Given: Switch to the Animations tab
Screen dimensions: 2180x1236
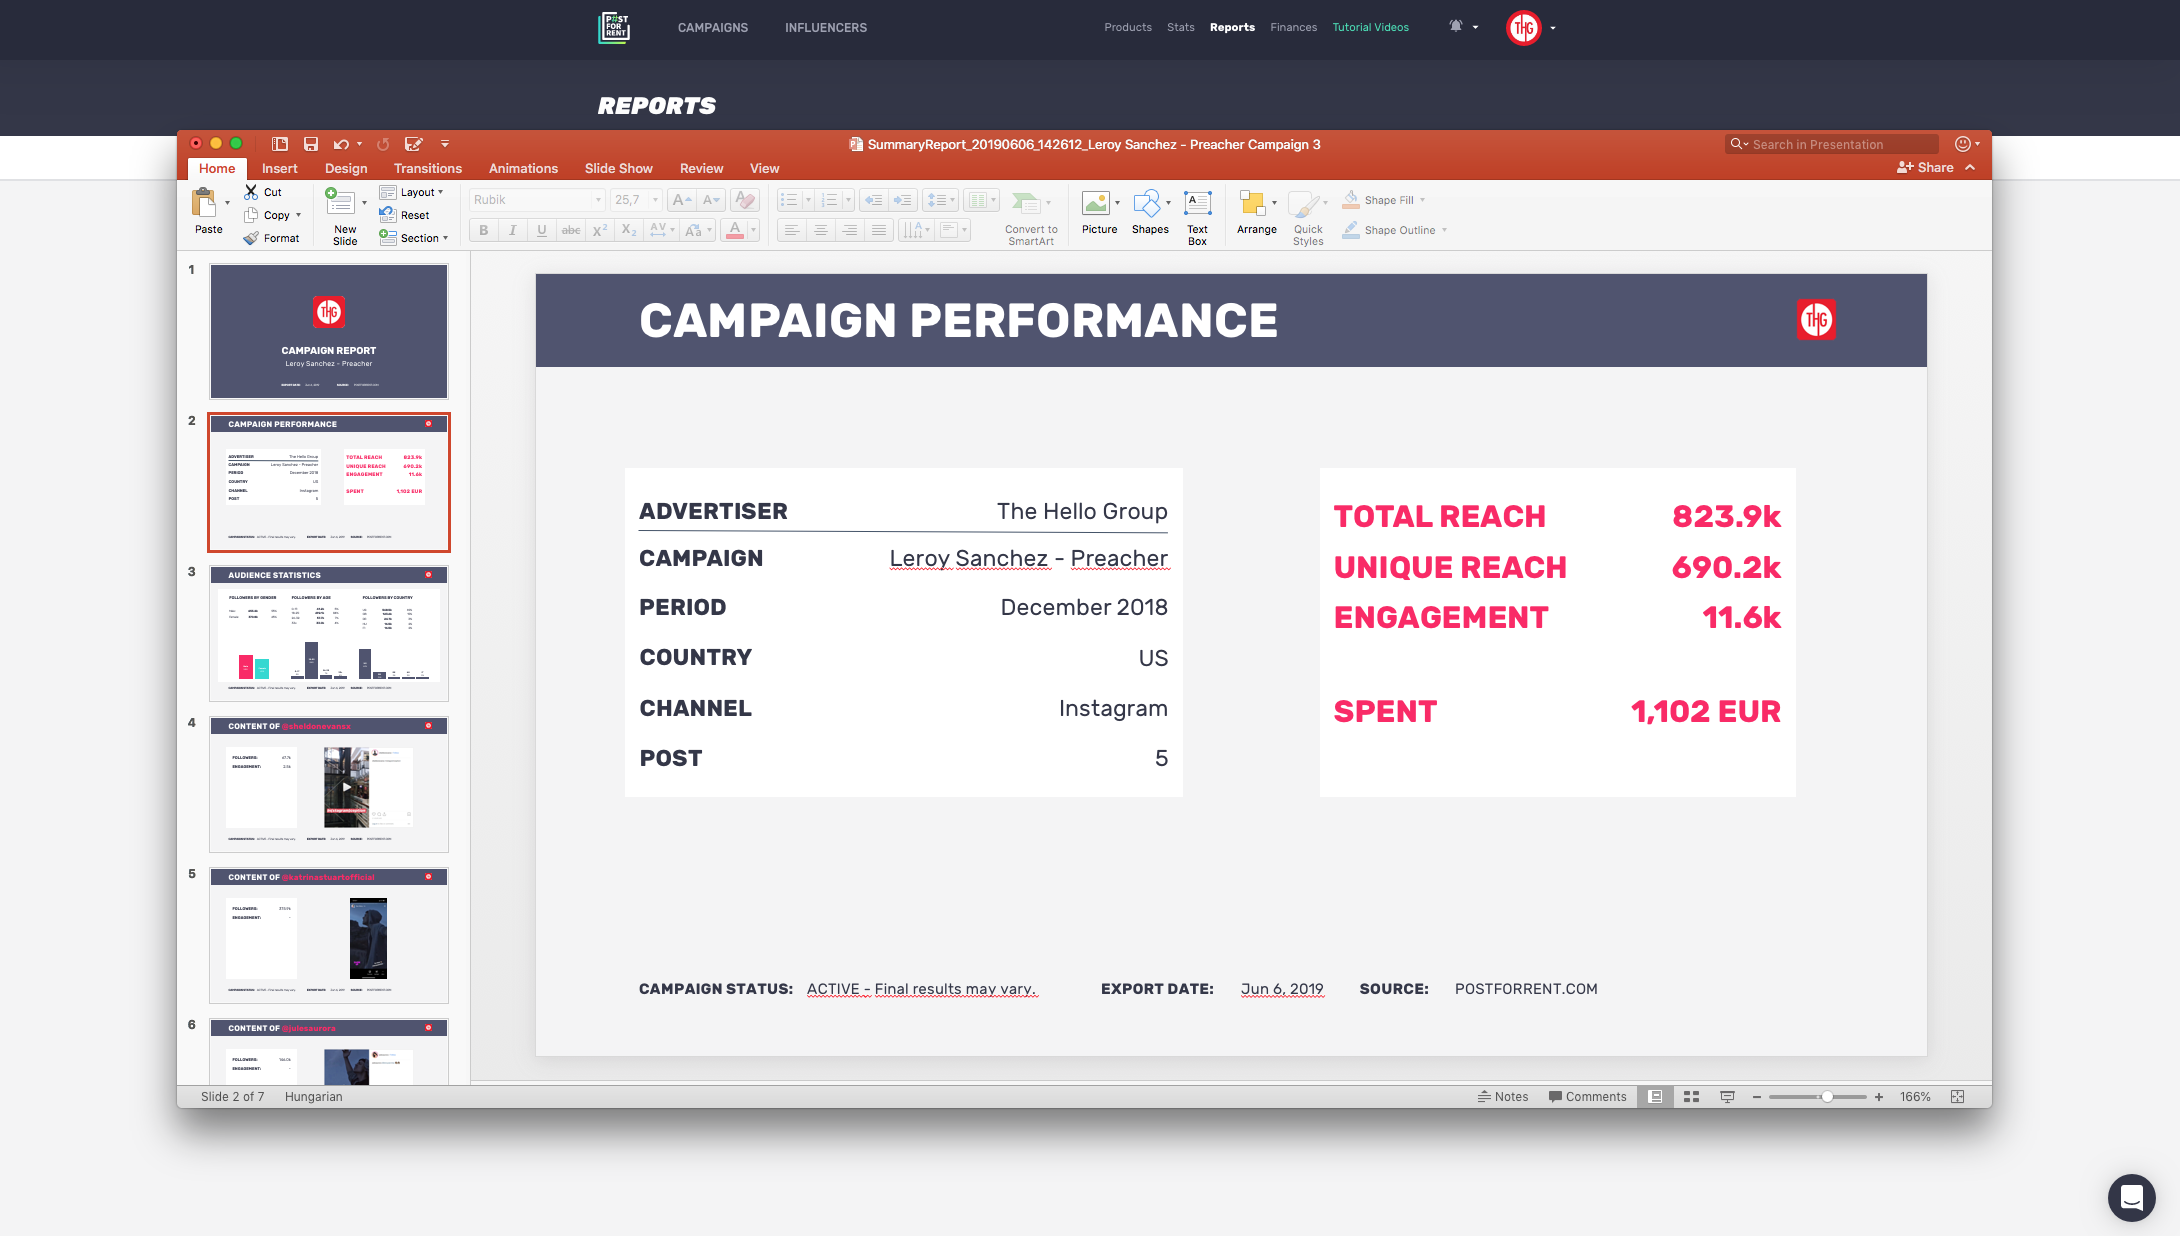Looking at the screenshot, I should coord(523,168).
